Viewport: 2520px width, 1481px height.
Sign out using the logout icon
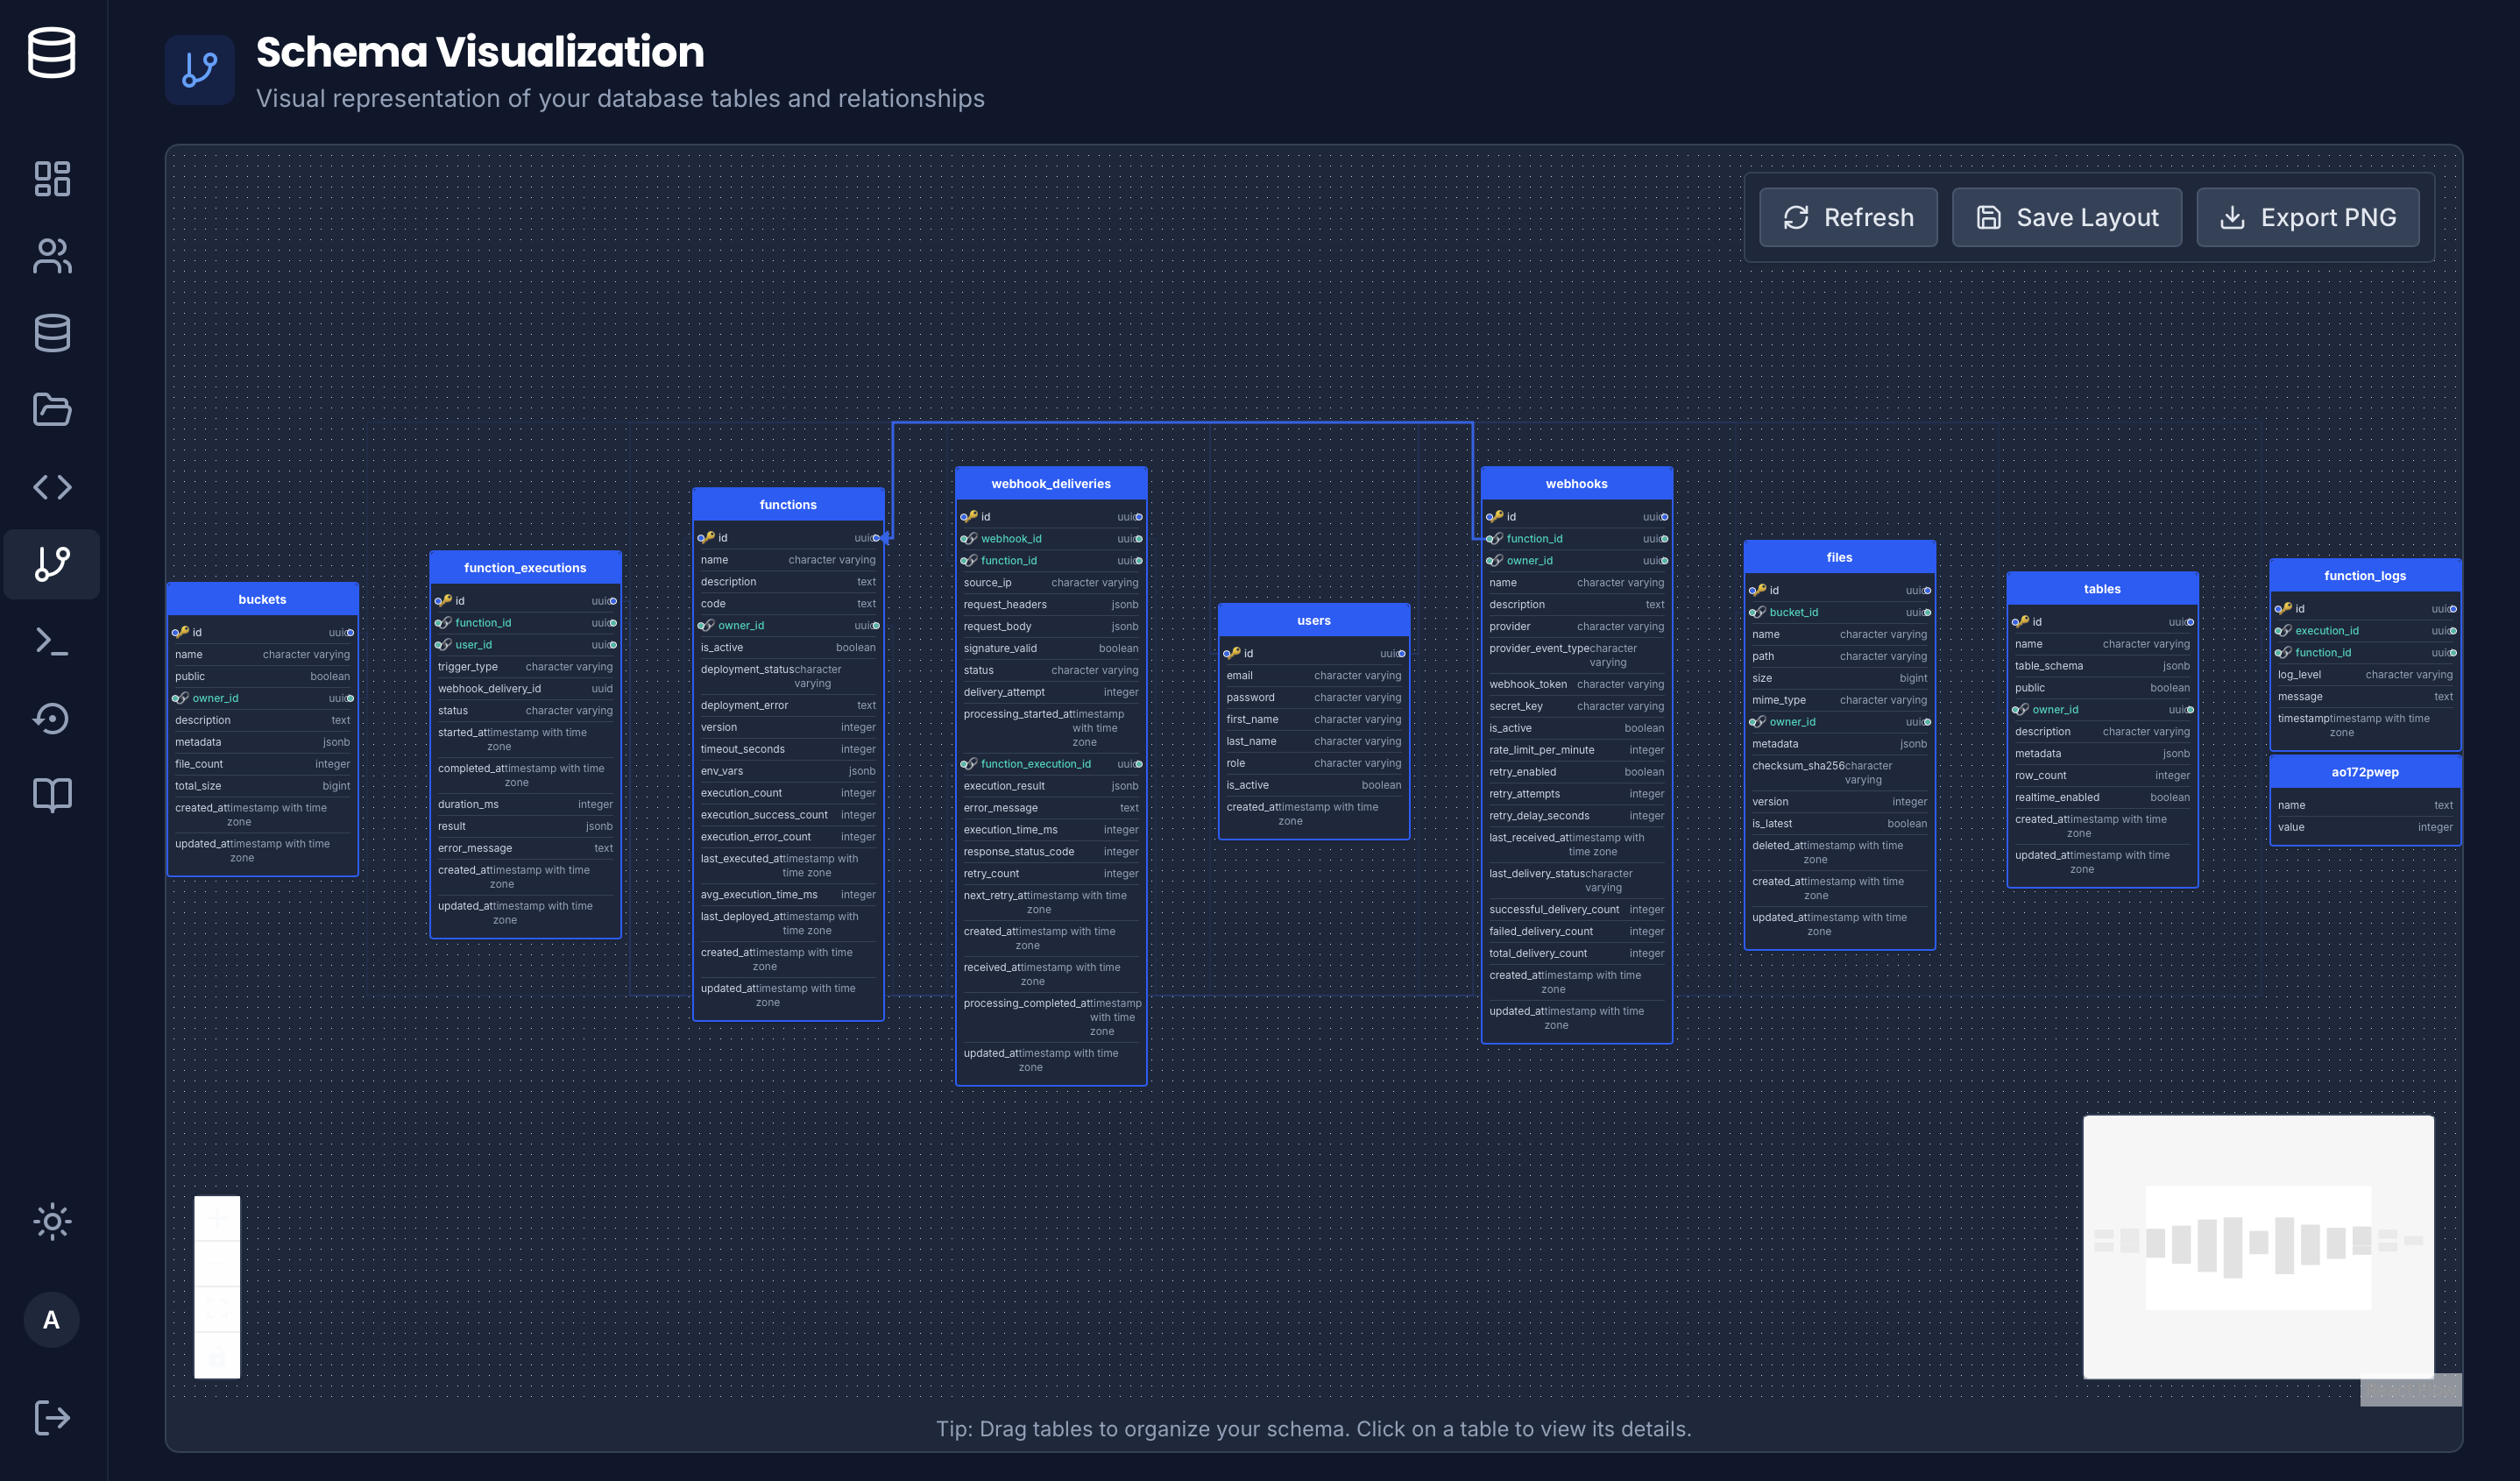(x=52, y=1417)
